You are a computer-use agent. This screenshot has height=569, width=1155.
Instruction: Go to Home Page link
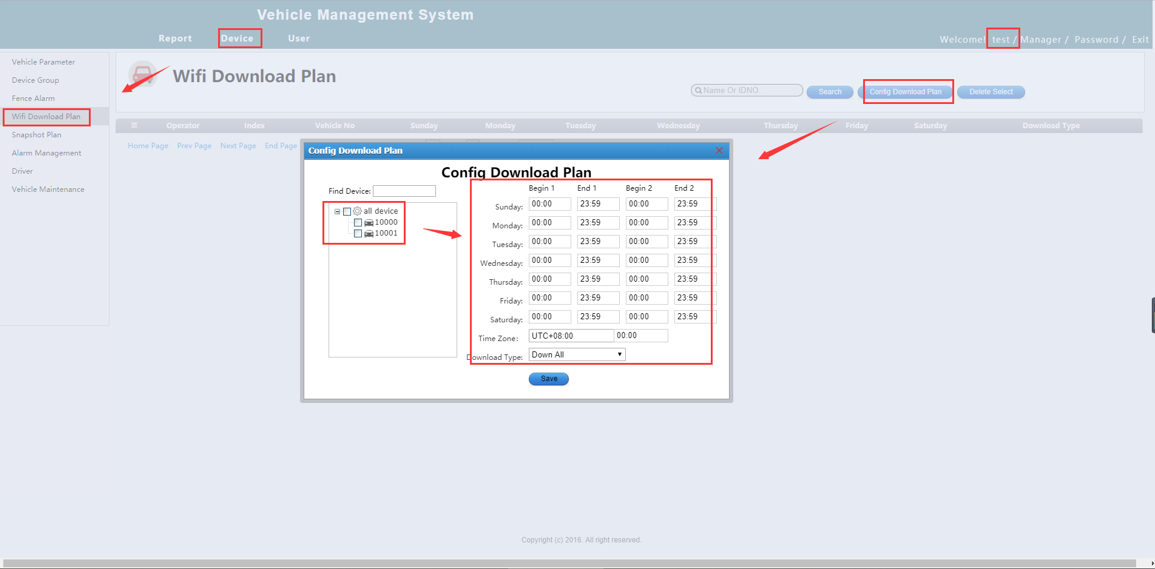pos(148,146)
